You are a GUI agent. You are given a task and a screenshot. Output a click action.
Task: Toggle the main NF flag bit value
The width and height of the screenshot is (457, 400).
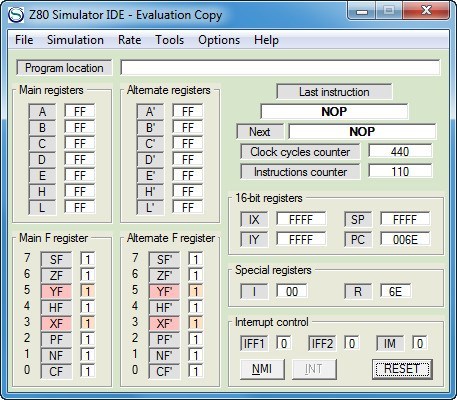pyautogui.click(x=88, y=355)
